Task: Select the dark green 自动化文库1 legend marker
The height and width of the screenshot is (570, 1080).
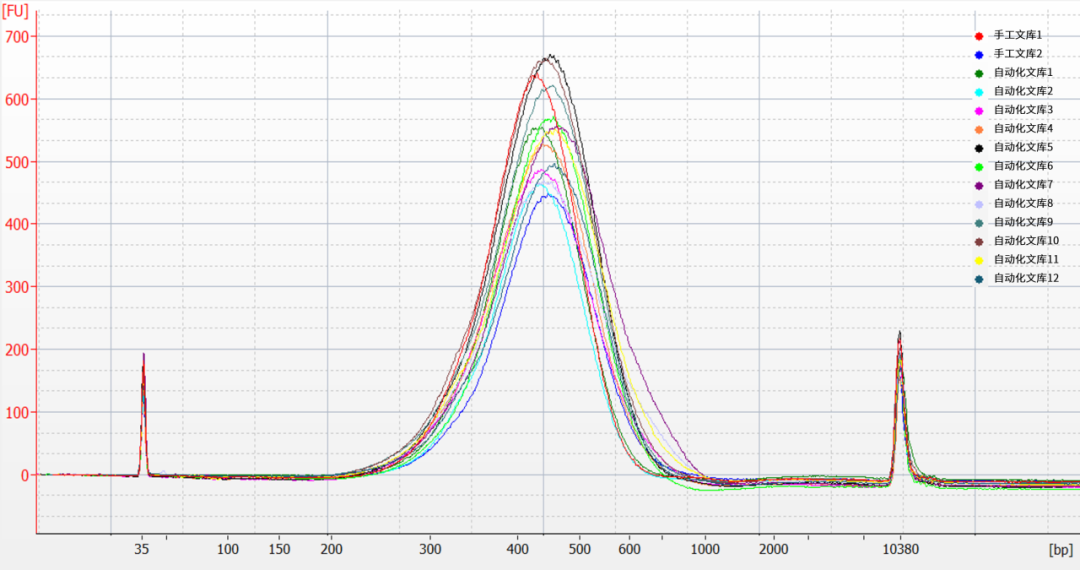Action: (x=979, y=73)
